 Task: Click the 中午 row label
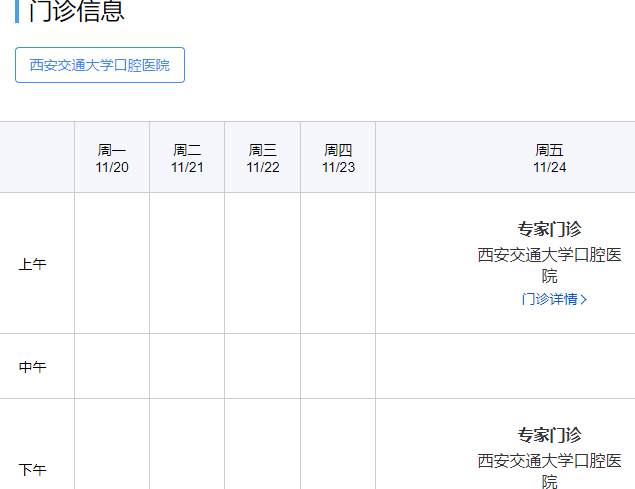(33, 367)
